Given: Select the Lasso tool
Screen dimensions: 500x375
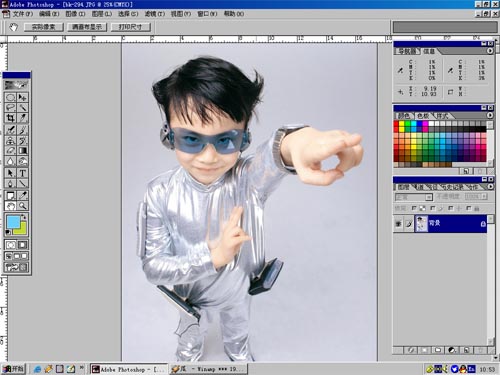Looking at the screenshot, I should 10,108.
